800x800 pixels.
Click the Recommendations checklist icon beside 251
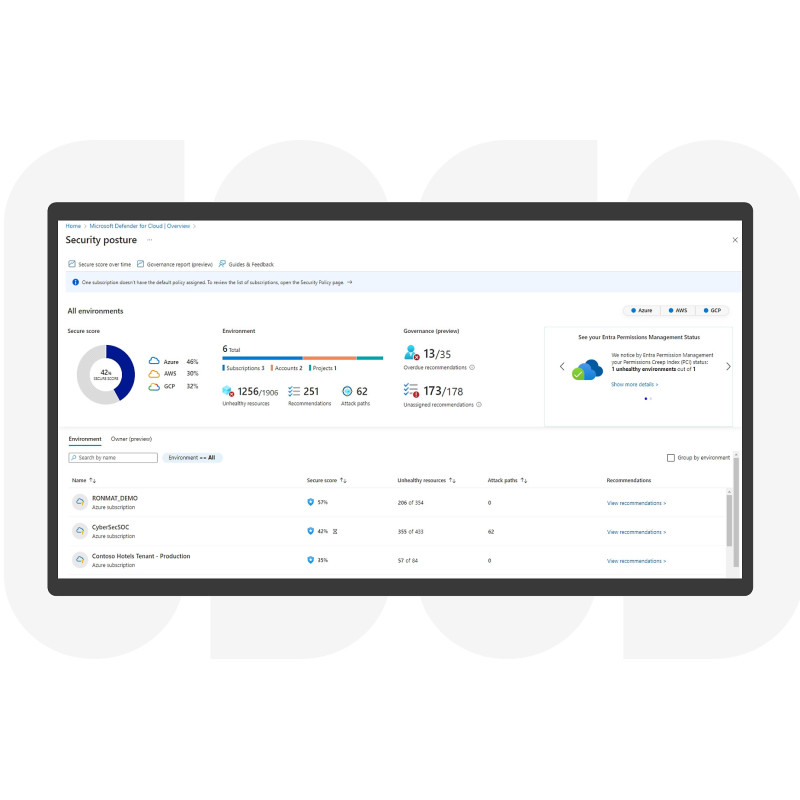[x=294, y=391]
